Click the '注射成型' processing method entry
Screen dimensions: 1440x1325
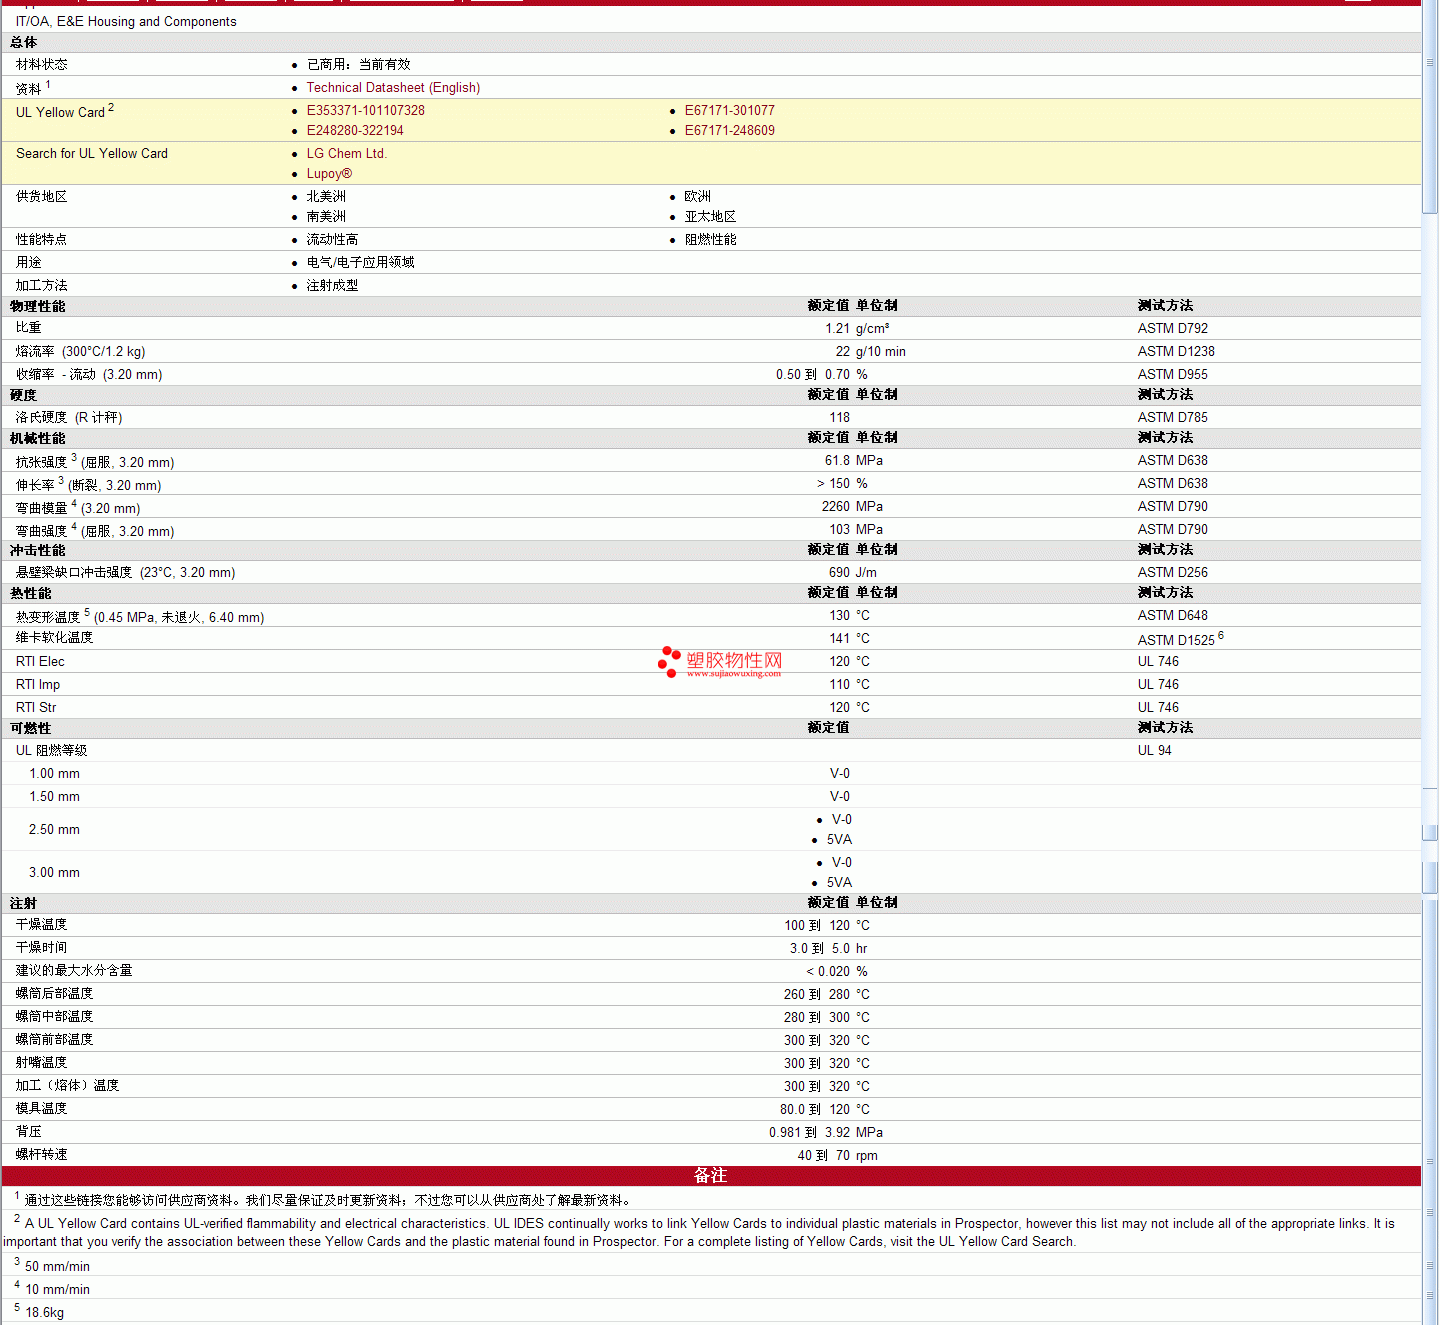coord(332,286)
